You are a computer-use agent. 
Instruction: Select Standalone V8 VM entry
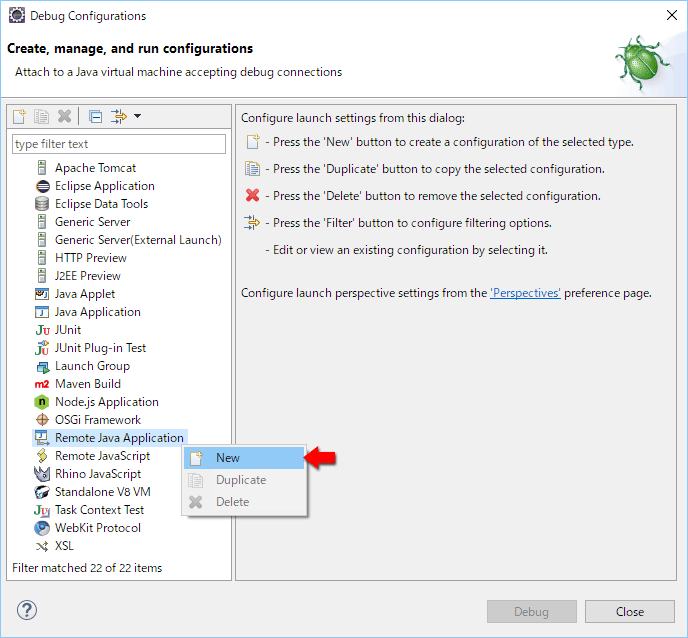pos(103,492)
